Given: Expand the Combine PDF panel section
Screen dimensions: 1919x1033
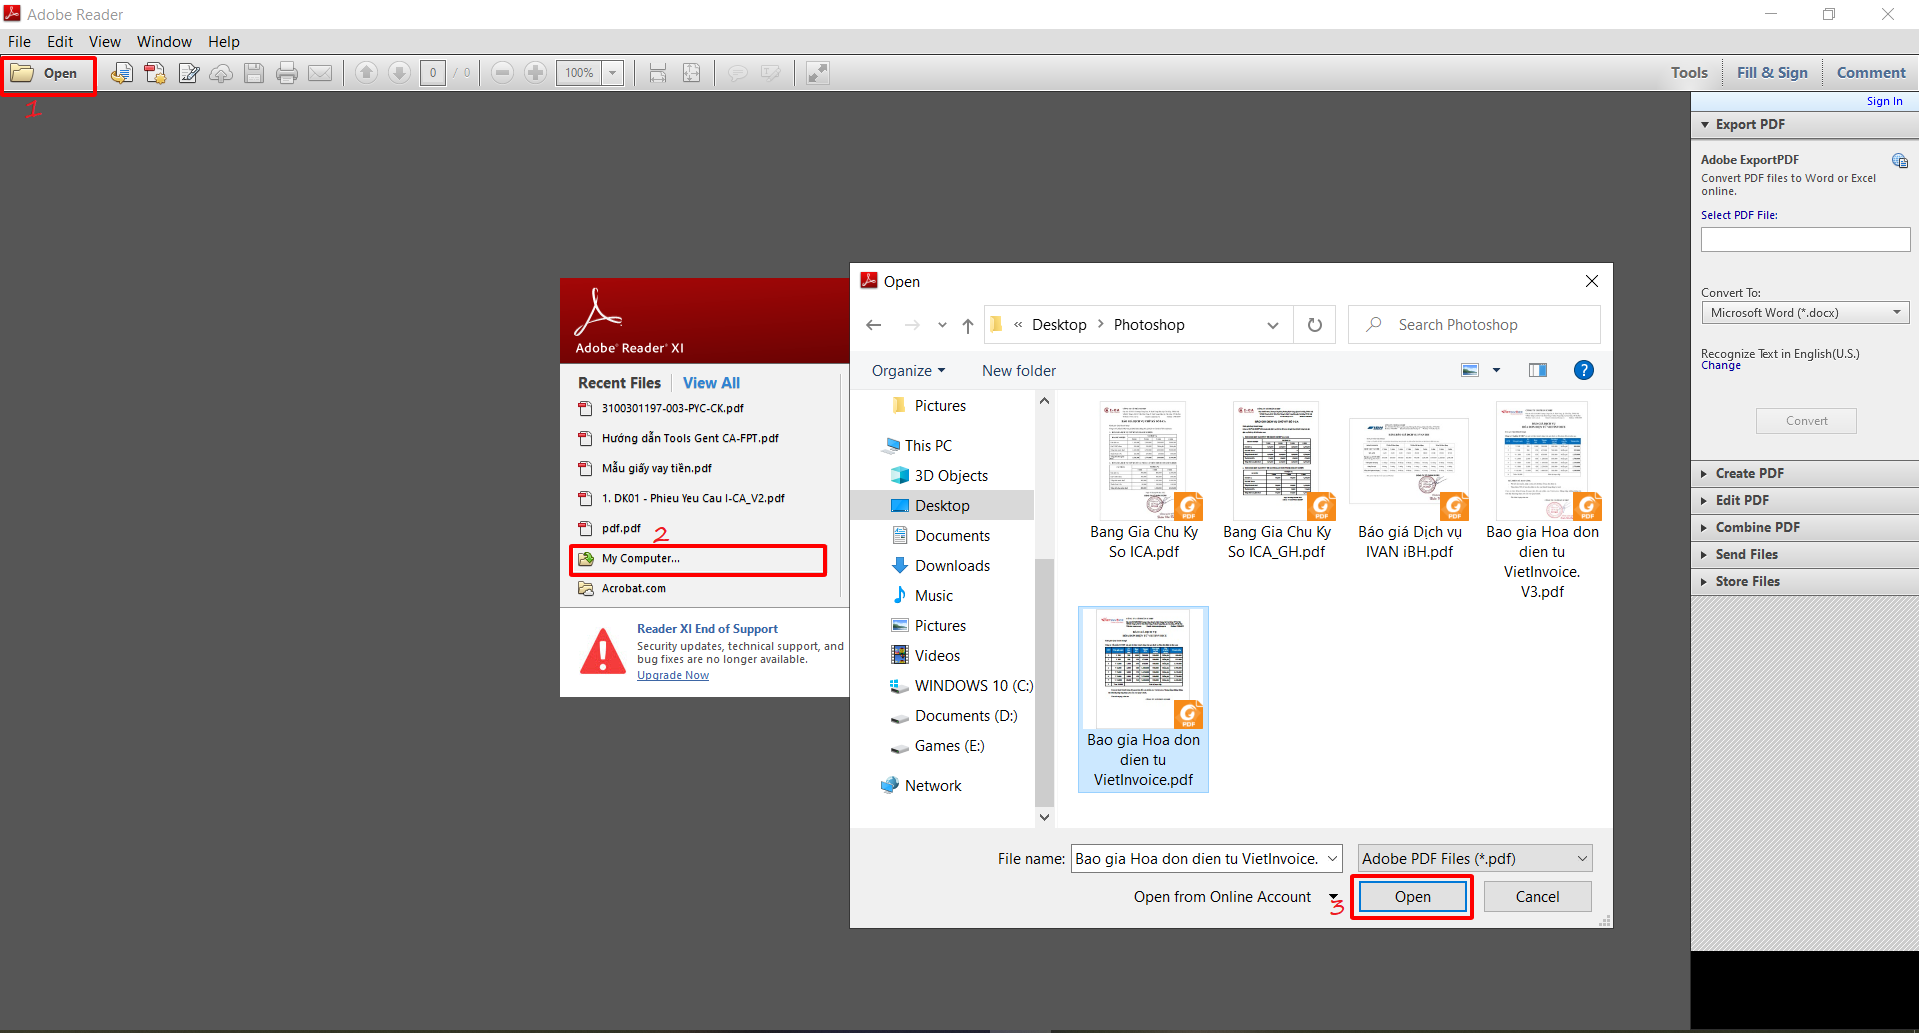Looking at the screenshot, I should pos(1757,527).
